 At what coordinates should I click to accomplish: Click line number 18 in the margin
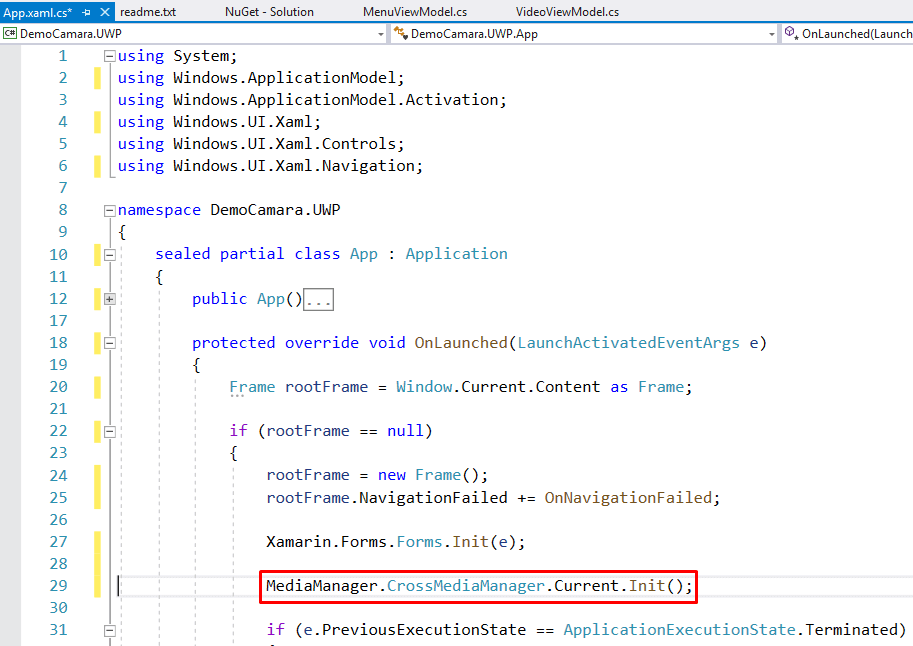(58, 343)
